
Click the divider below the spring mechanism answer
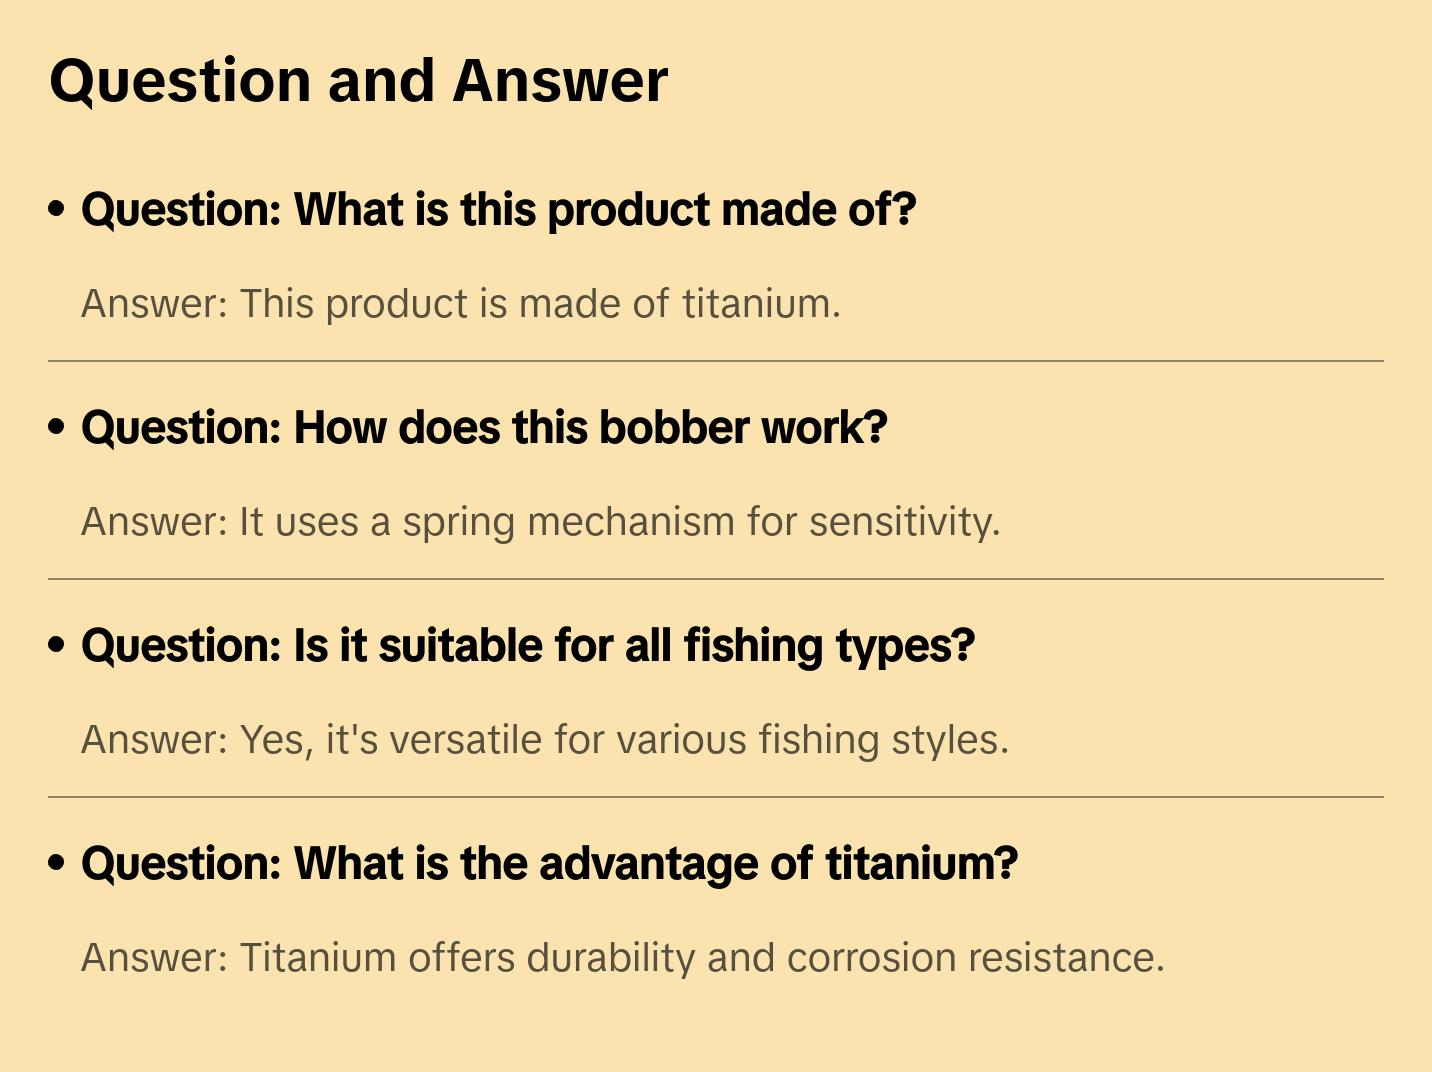click(x=716, y=579)
